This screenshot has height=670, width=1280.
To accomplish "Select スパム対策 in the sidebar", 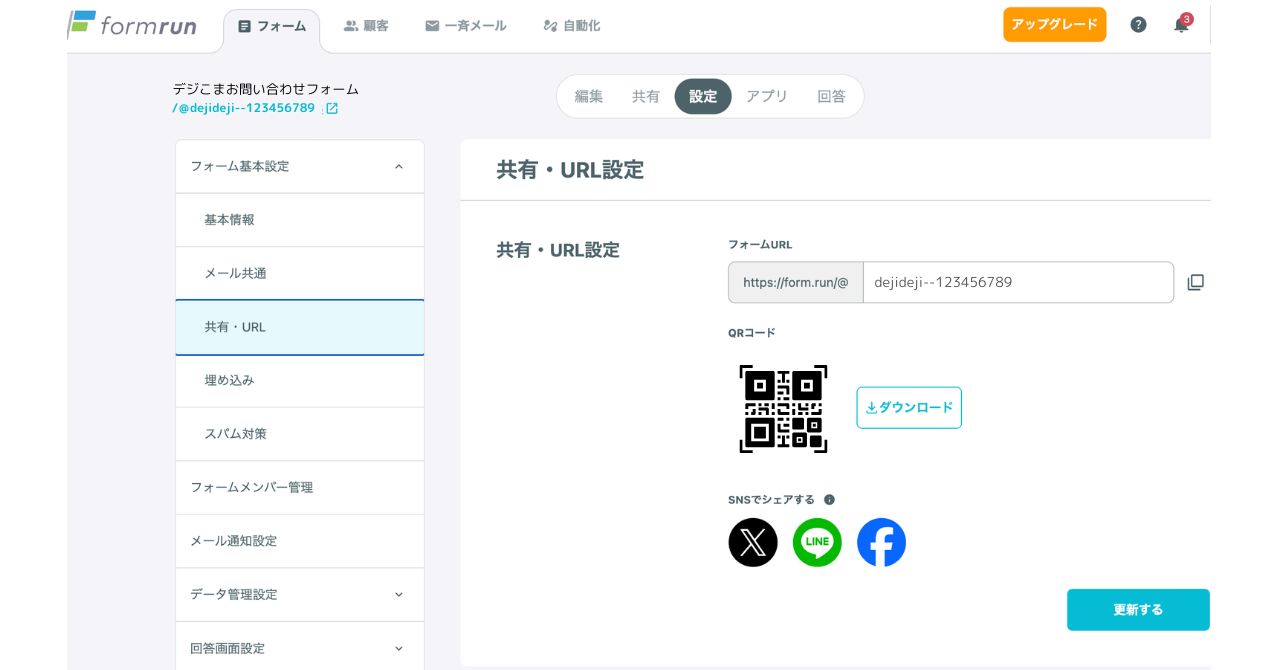I will tap(300, 434).
